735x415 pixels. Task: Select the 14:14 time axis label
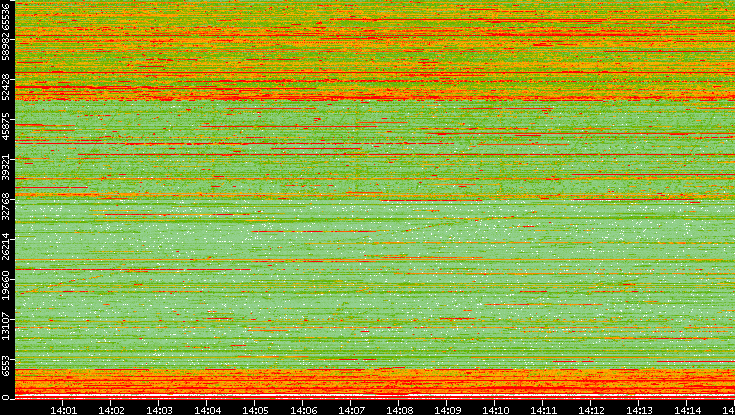point(687,410)
